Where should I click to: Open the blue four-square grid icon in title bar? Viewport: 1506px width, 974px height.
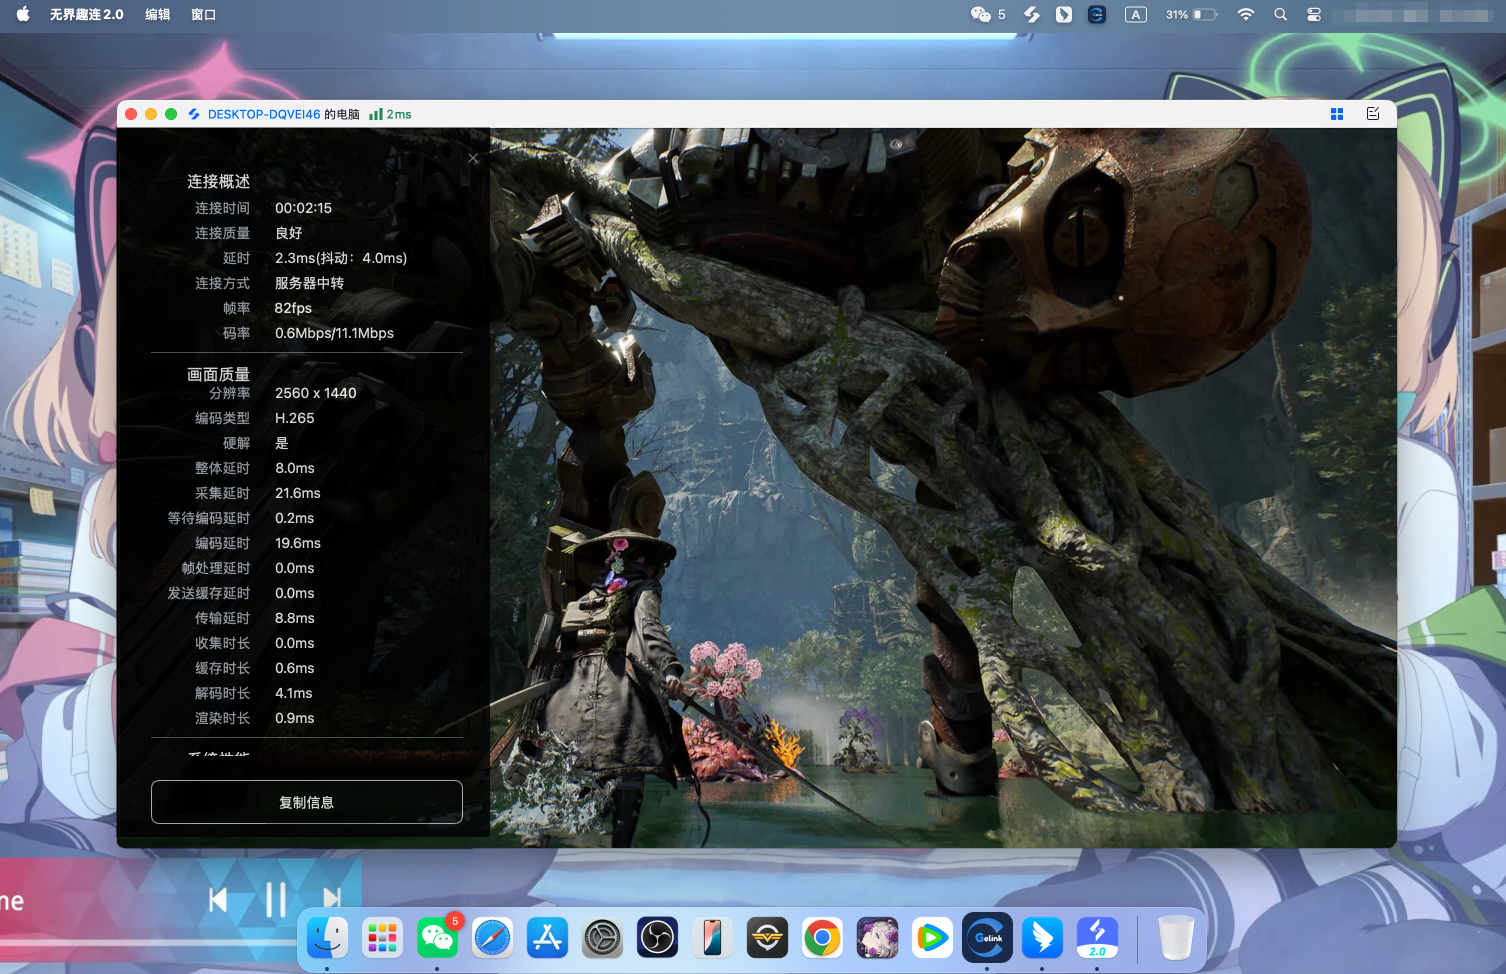pos(1337,114)
